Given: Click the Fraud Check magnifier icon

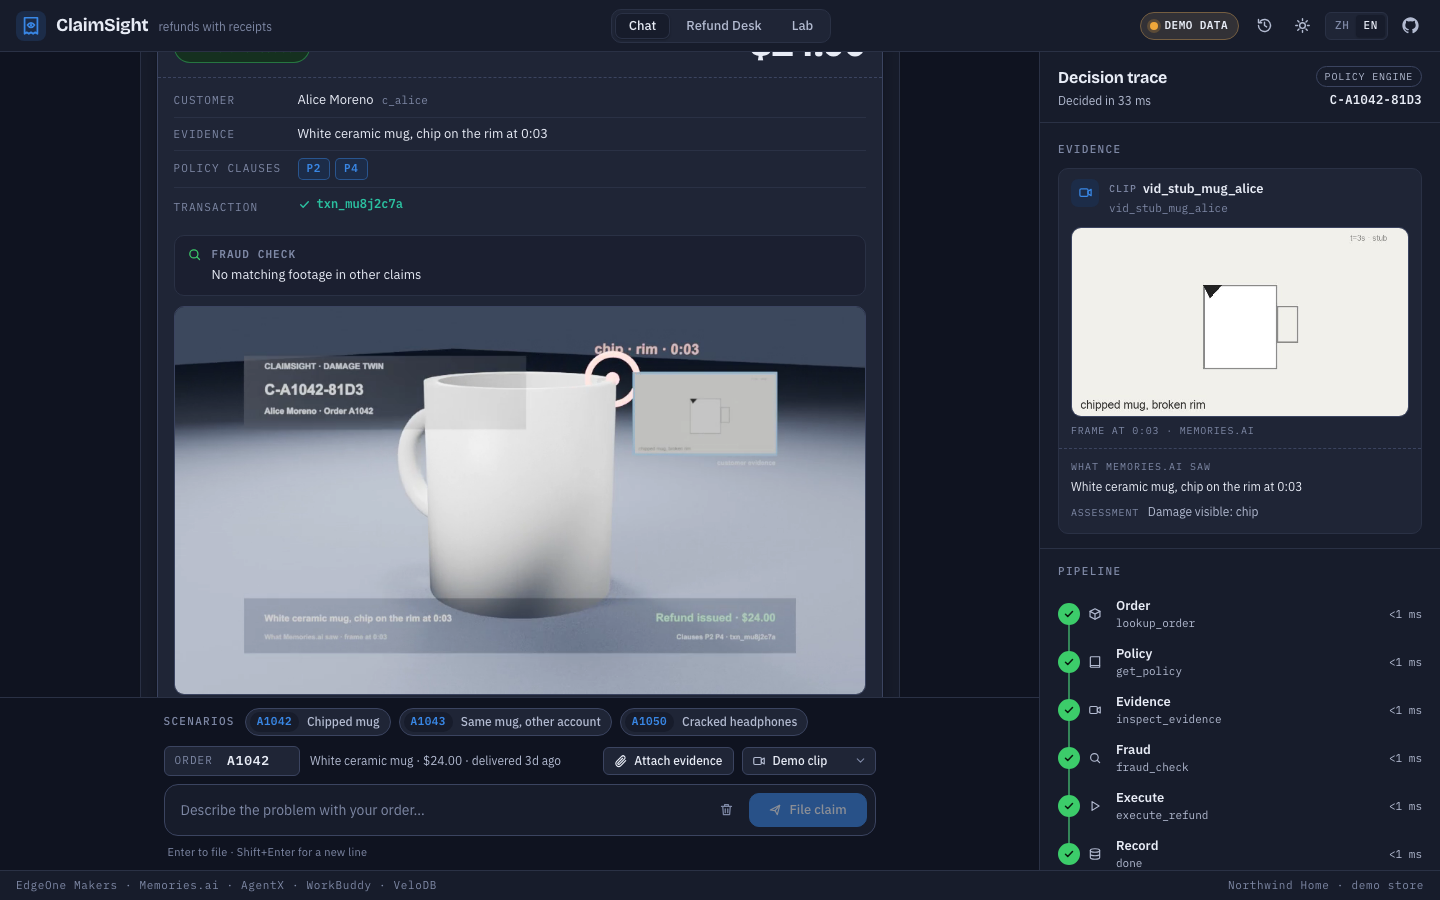Looking at the screenshot, I should pyautogui.click(x=194, y=255).
